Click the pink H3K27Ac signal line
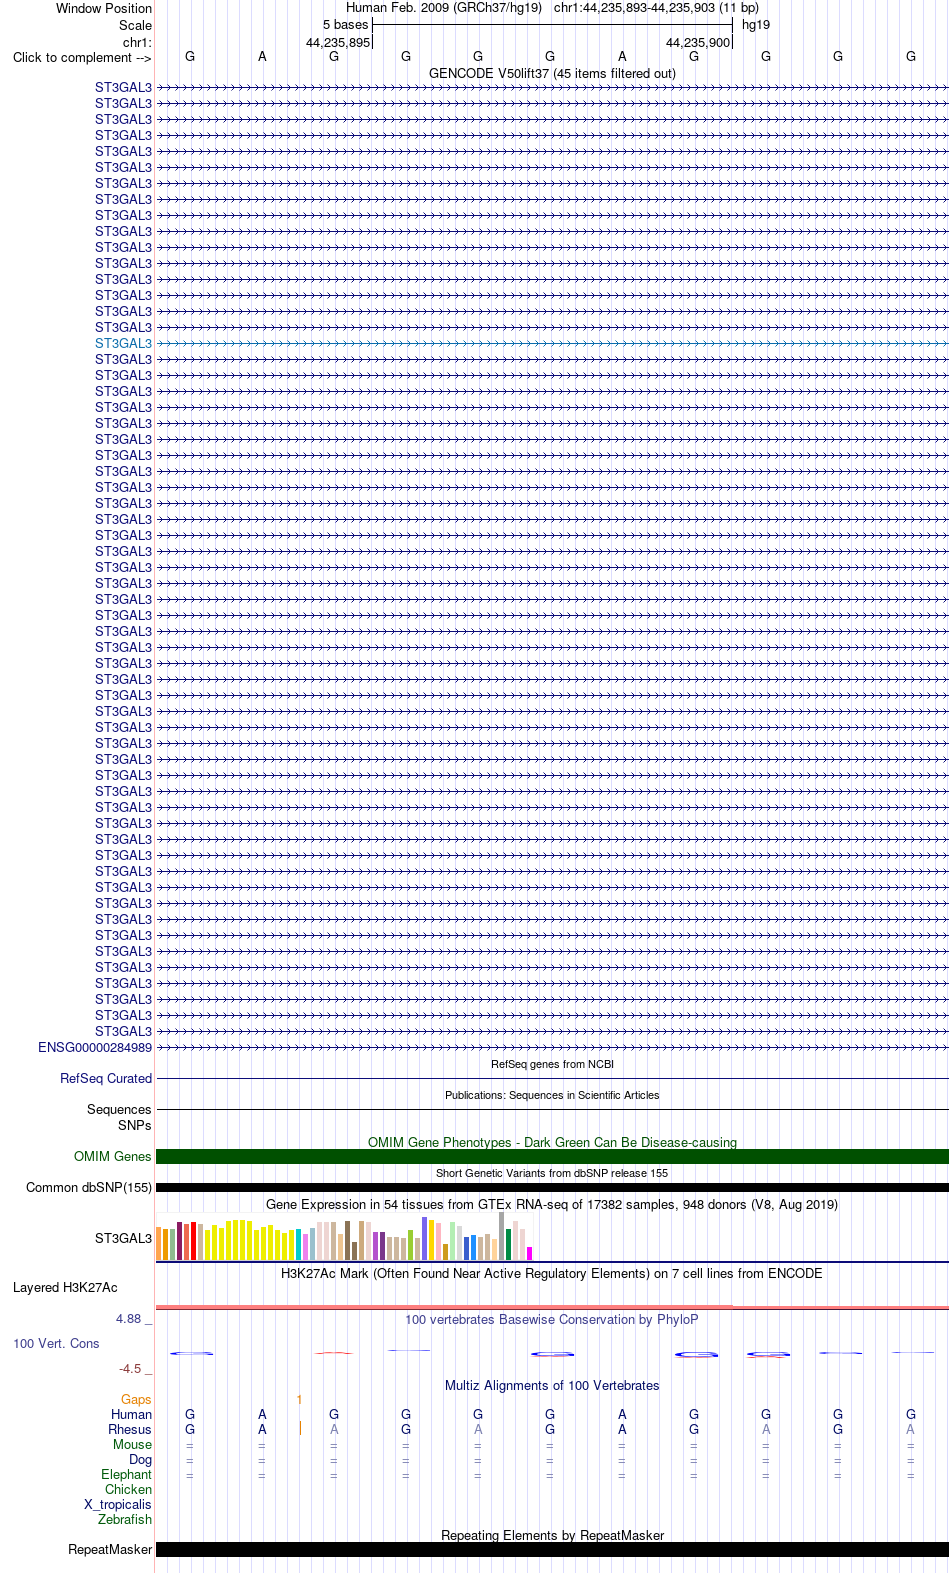The width and height of the screenshot is (950, 1573). click(x=552, y=1307)
